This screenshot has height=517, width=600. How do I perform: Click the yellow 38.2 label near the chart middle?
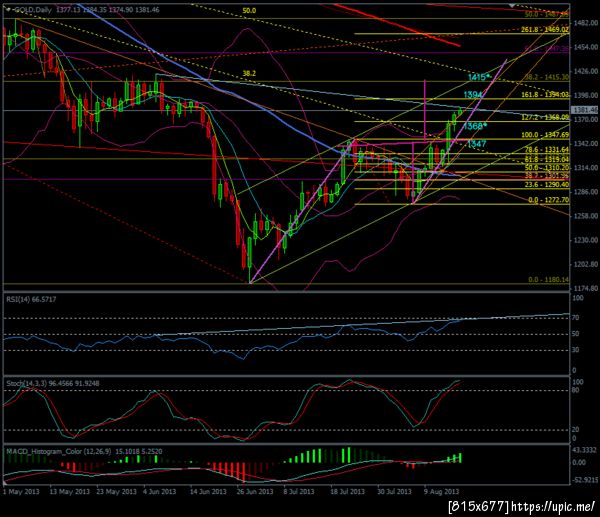[x=249, y=73]
